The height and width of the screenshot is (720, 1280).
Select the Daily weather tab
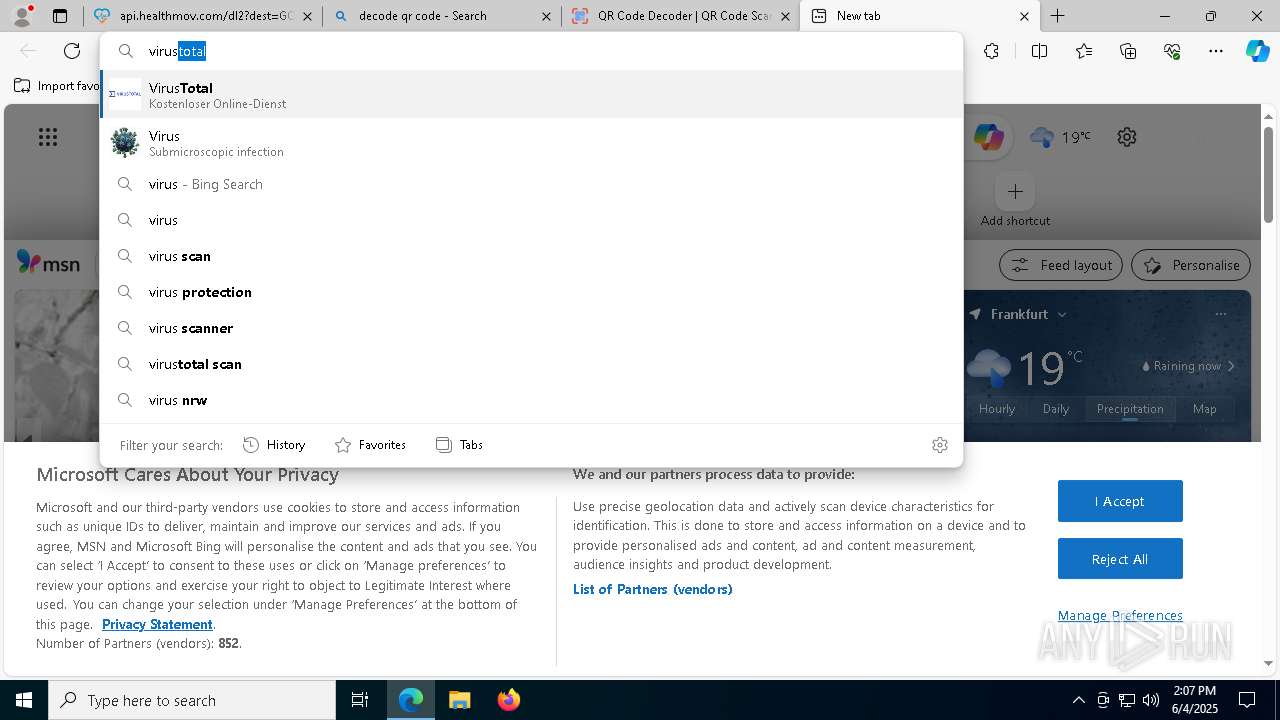[1056, 408]
